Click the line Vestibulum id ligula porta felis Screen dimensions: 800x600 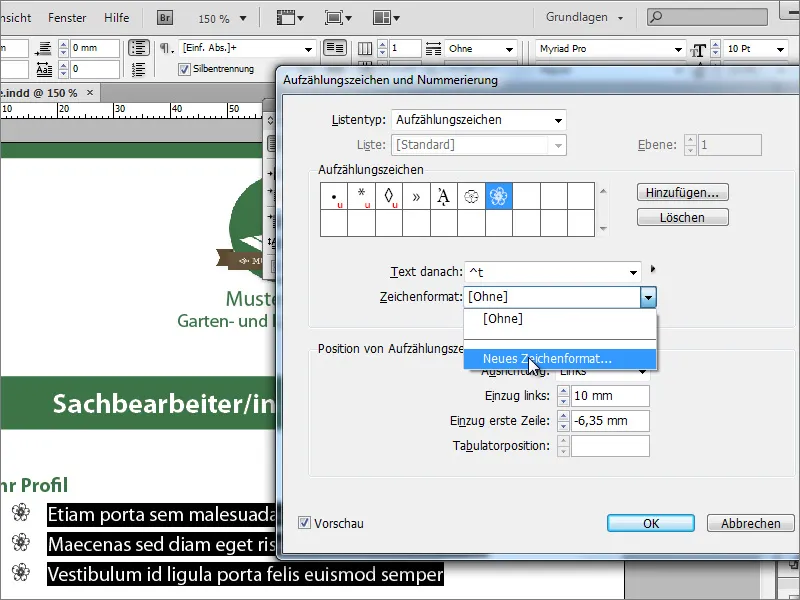pos(245,574)
